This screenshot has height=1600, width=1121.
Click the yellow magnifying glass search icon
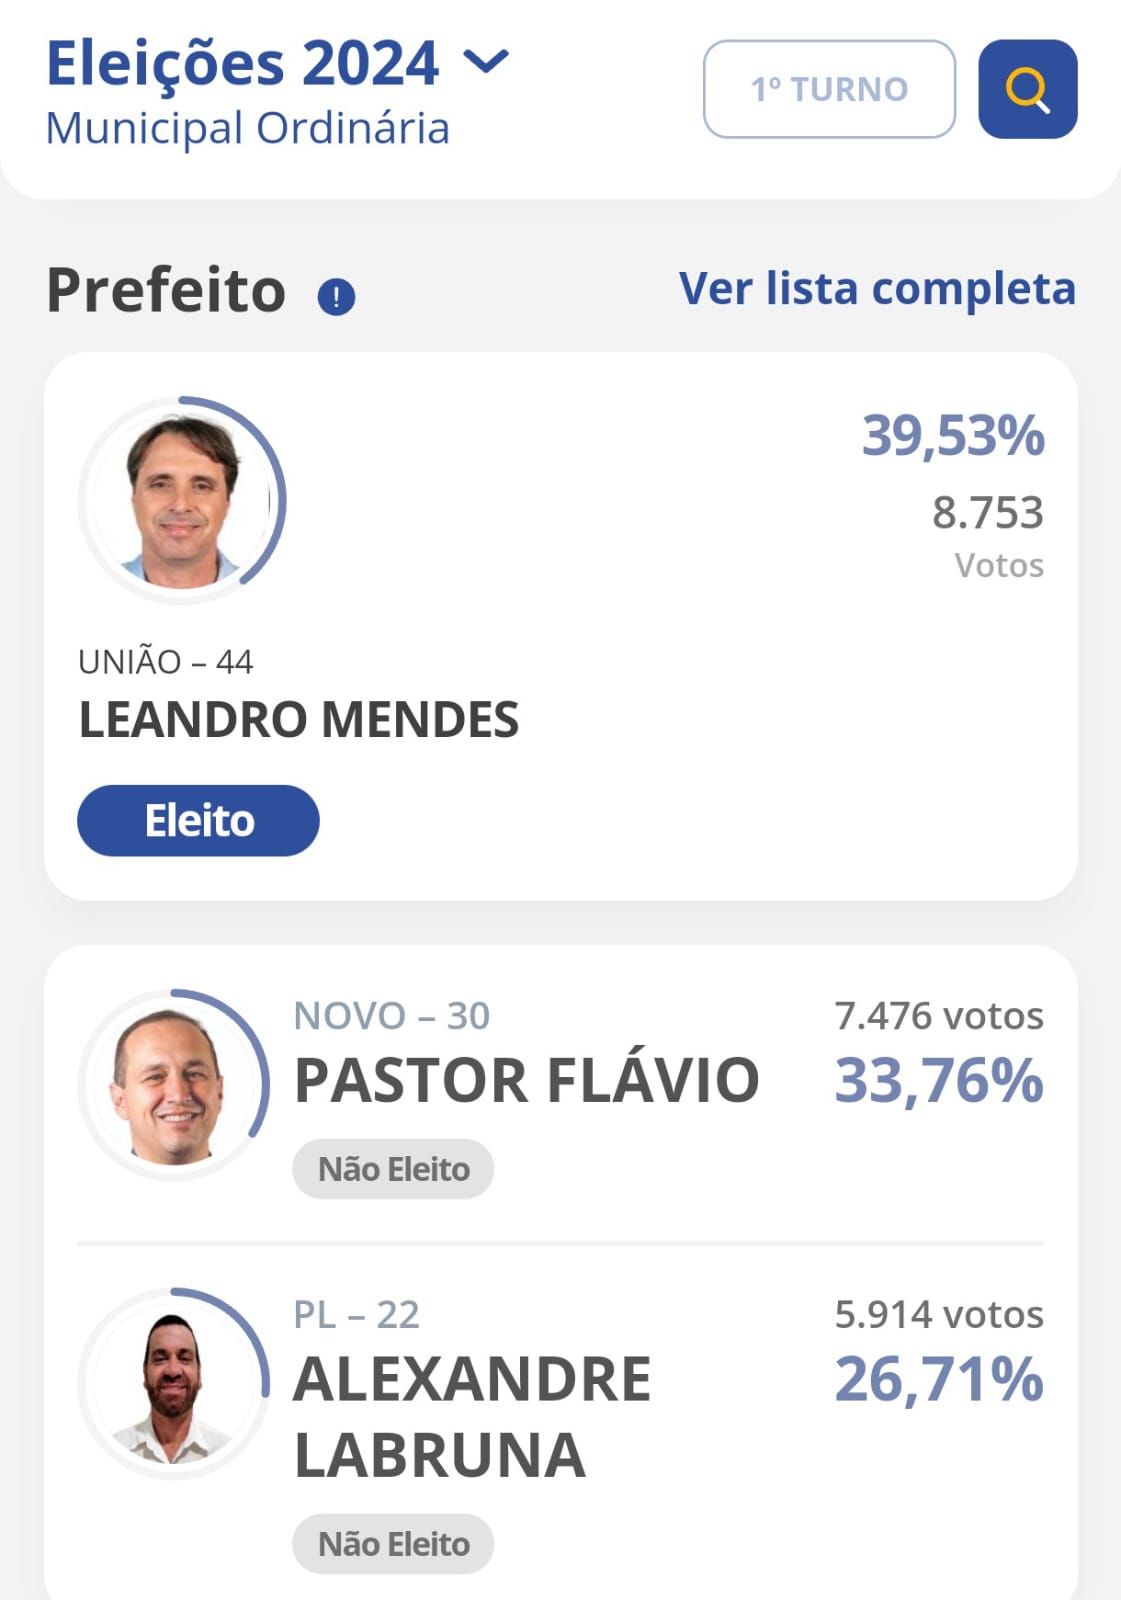(x=1027, y=89)
